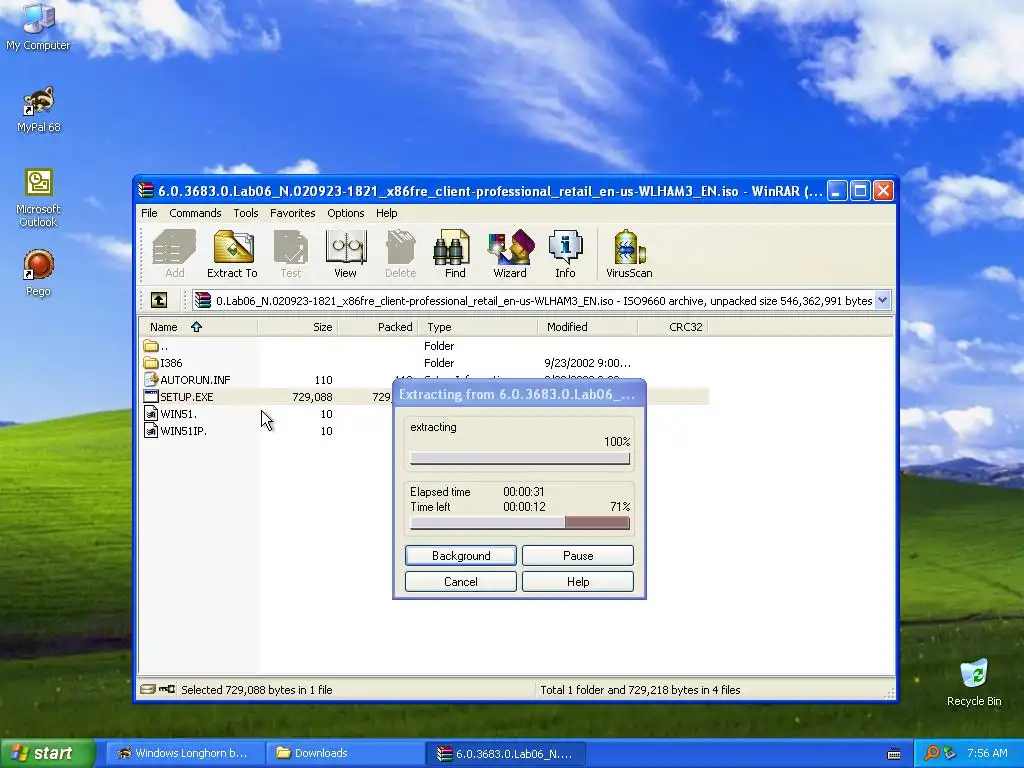The height and width of the screenshot is (768, 1024).
Task: Click the Extract To toolbar icon
Action: point(232,254)
